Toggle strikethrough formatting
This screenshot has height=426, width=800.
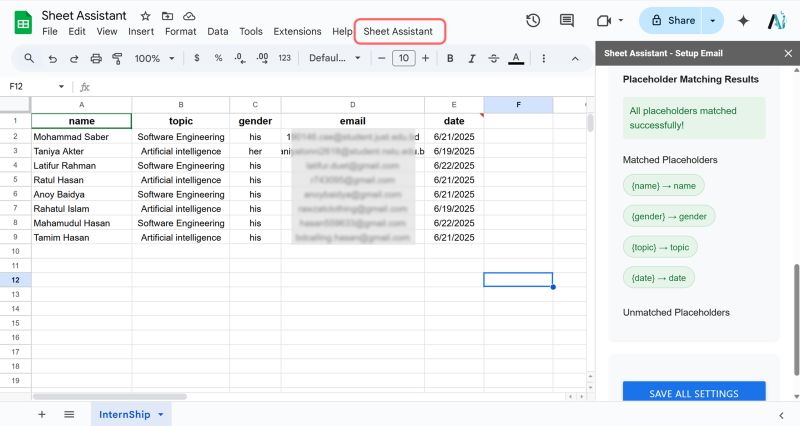pyautogui.click(x=493, y=59)
